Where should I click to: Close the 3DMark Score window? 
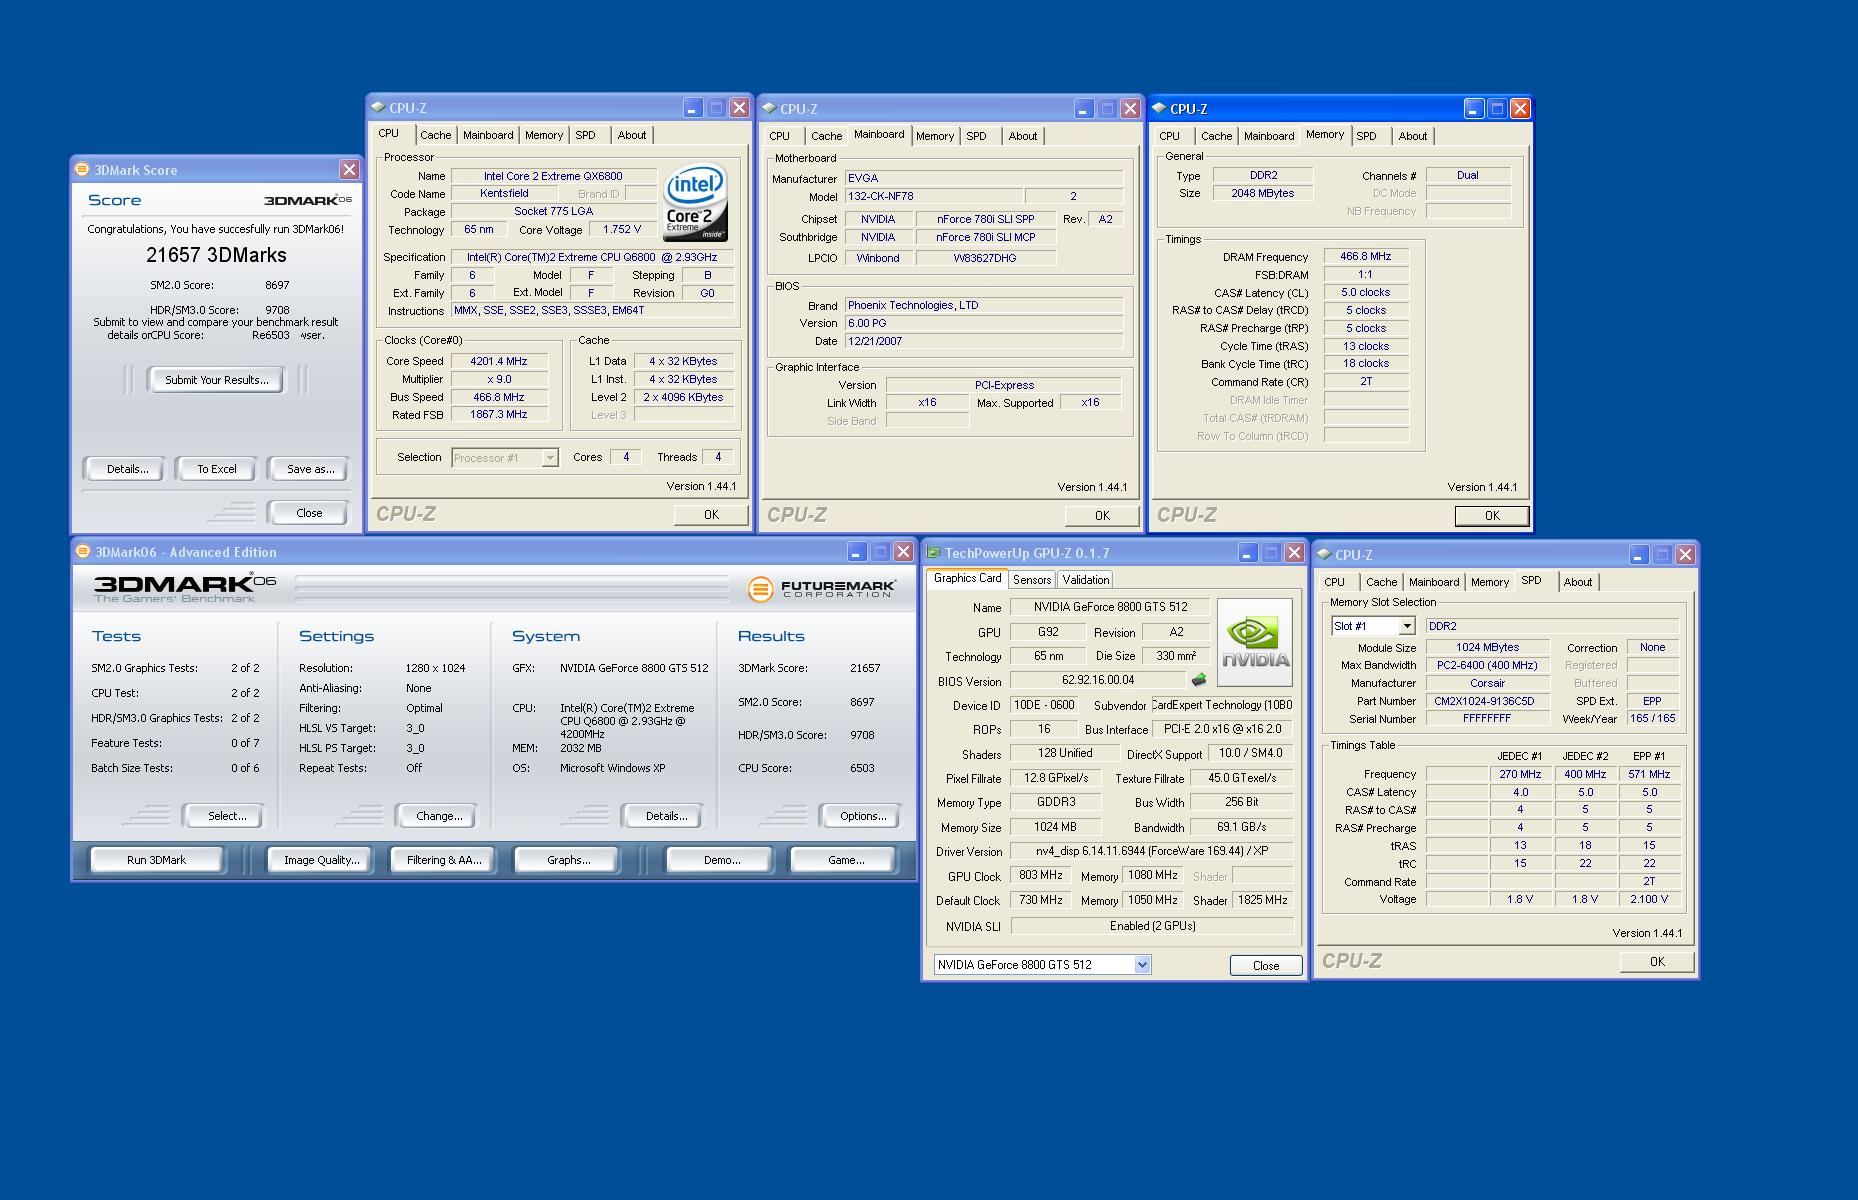pyautogui.click(x=349, y=169)
